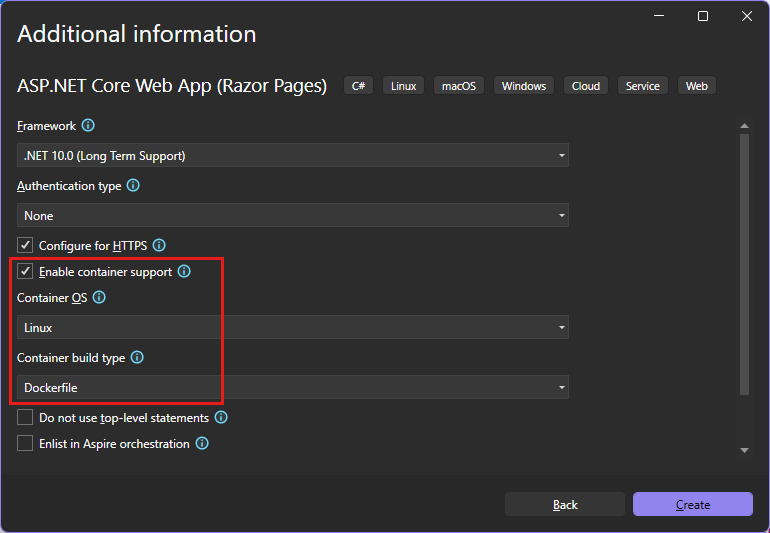This screenshot has height=533, width=770.
Task: Click the Container build type info icon
Action: point(137,357)
